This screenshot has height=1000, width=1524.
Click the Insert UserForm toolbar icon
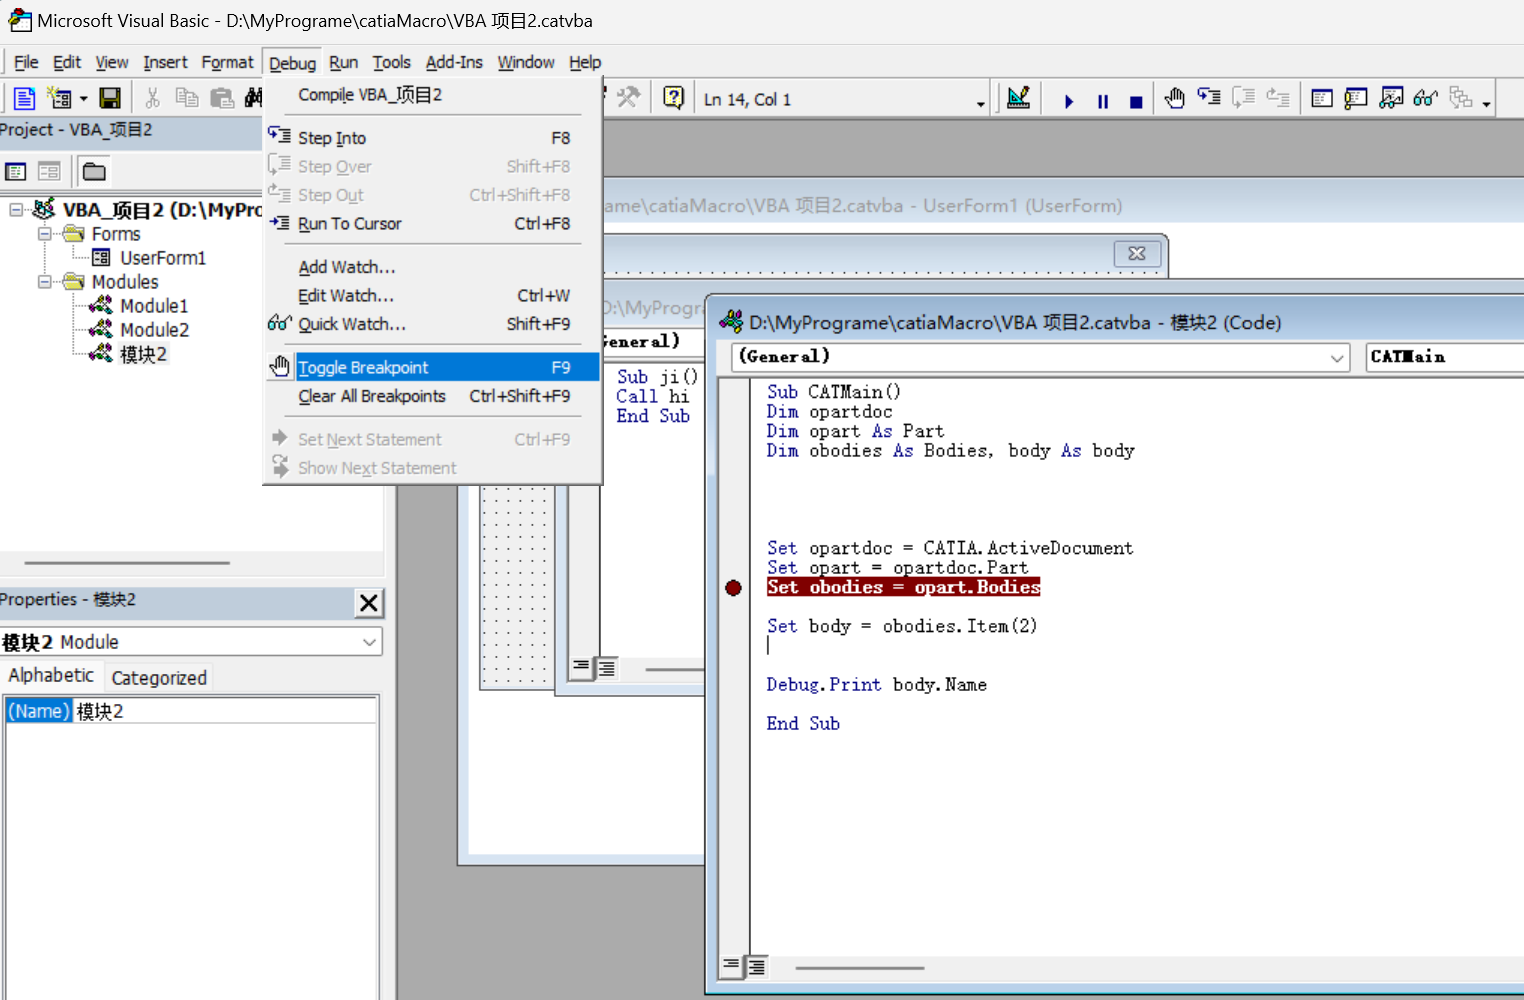click(x=59, y=98)
